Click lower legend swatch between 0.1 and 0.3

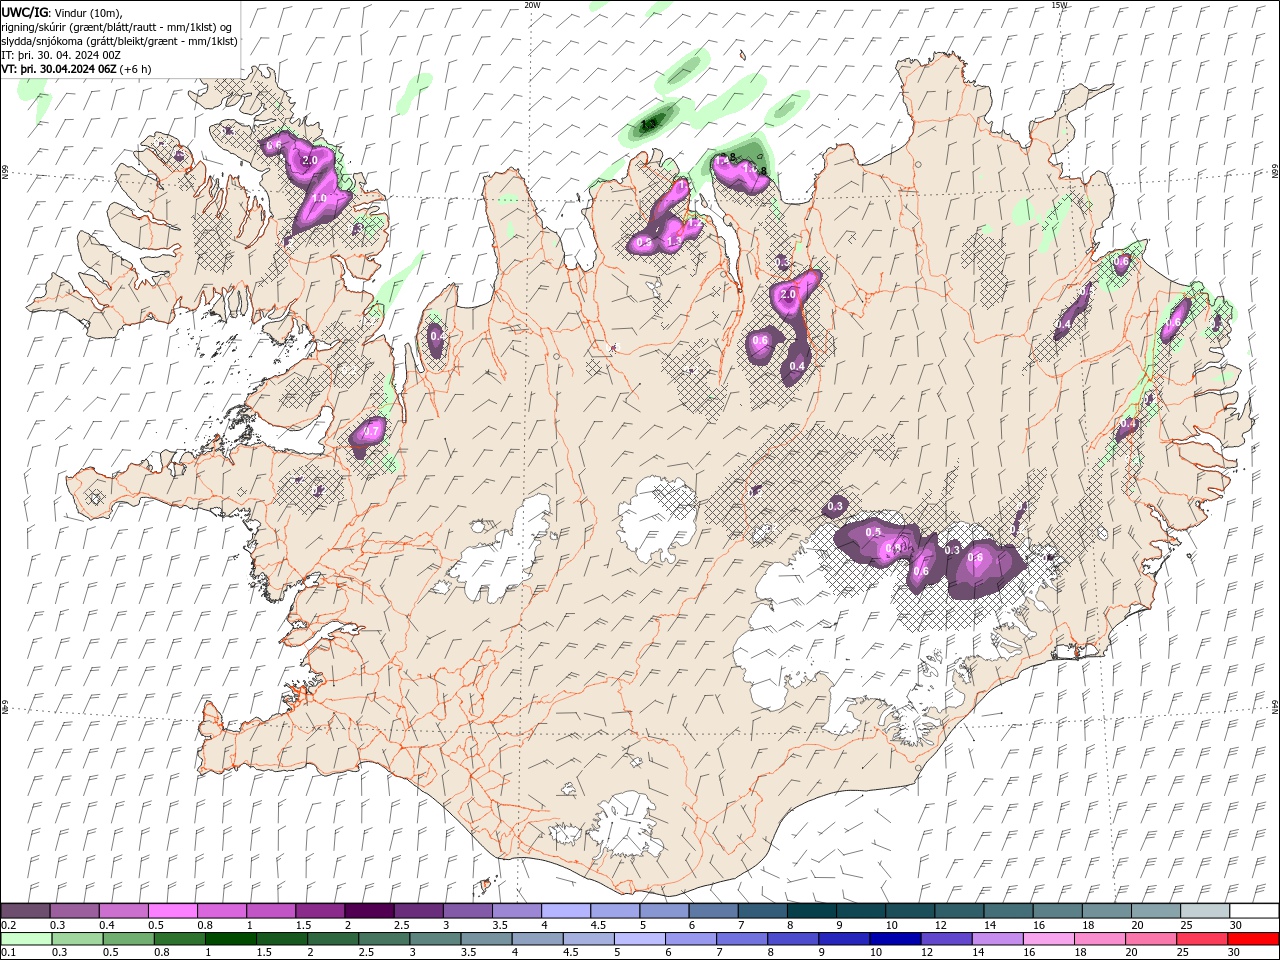(26, 939)
